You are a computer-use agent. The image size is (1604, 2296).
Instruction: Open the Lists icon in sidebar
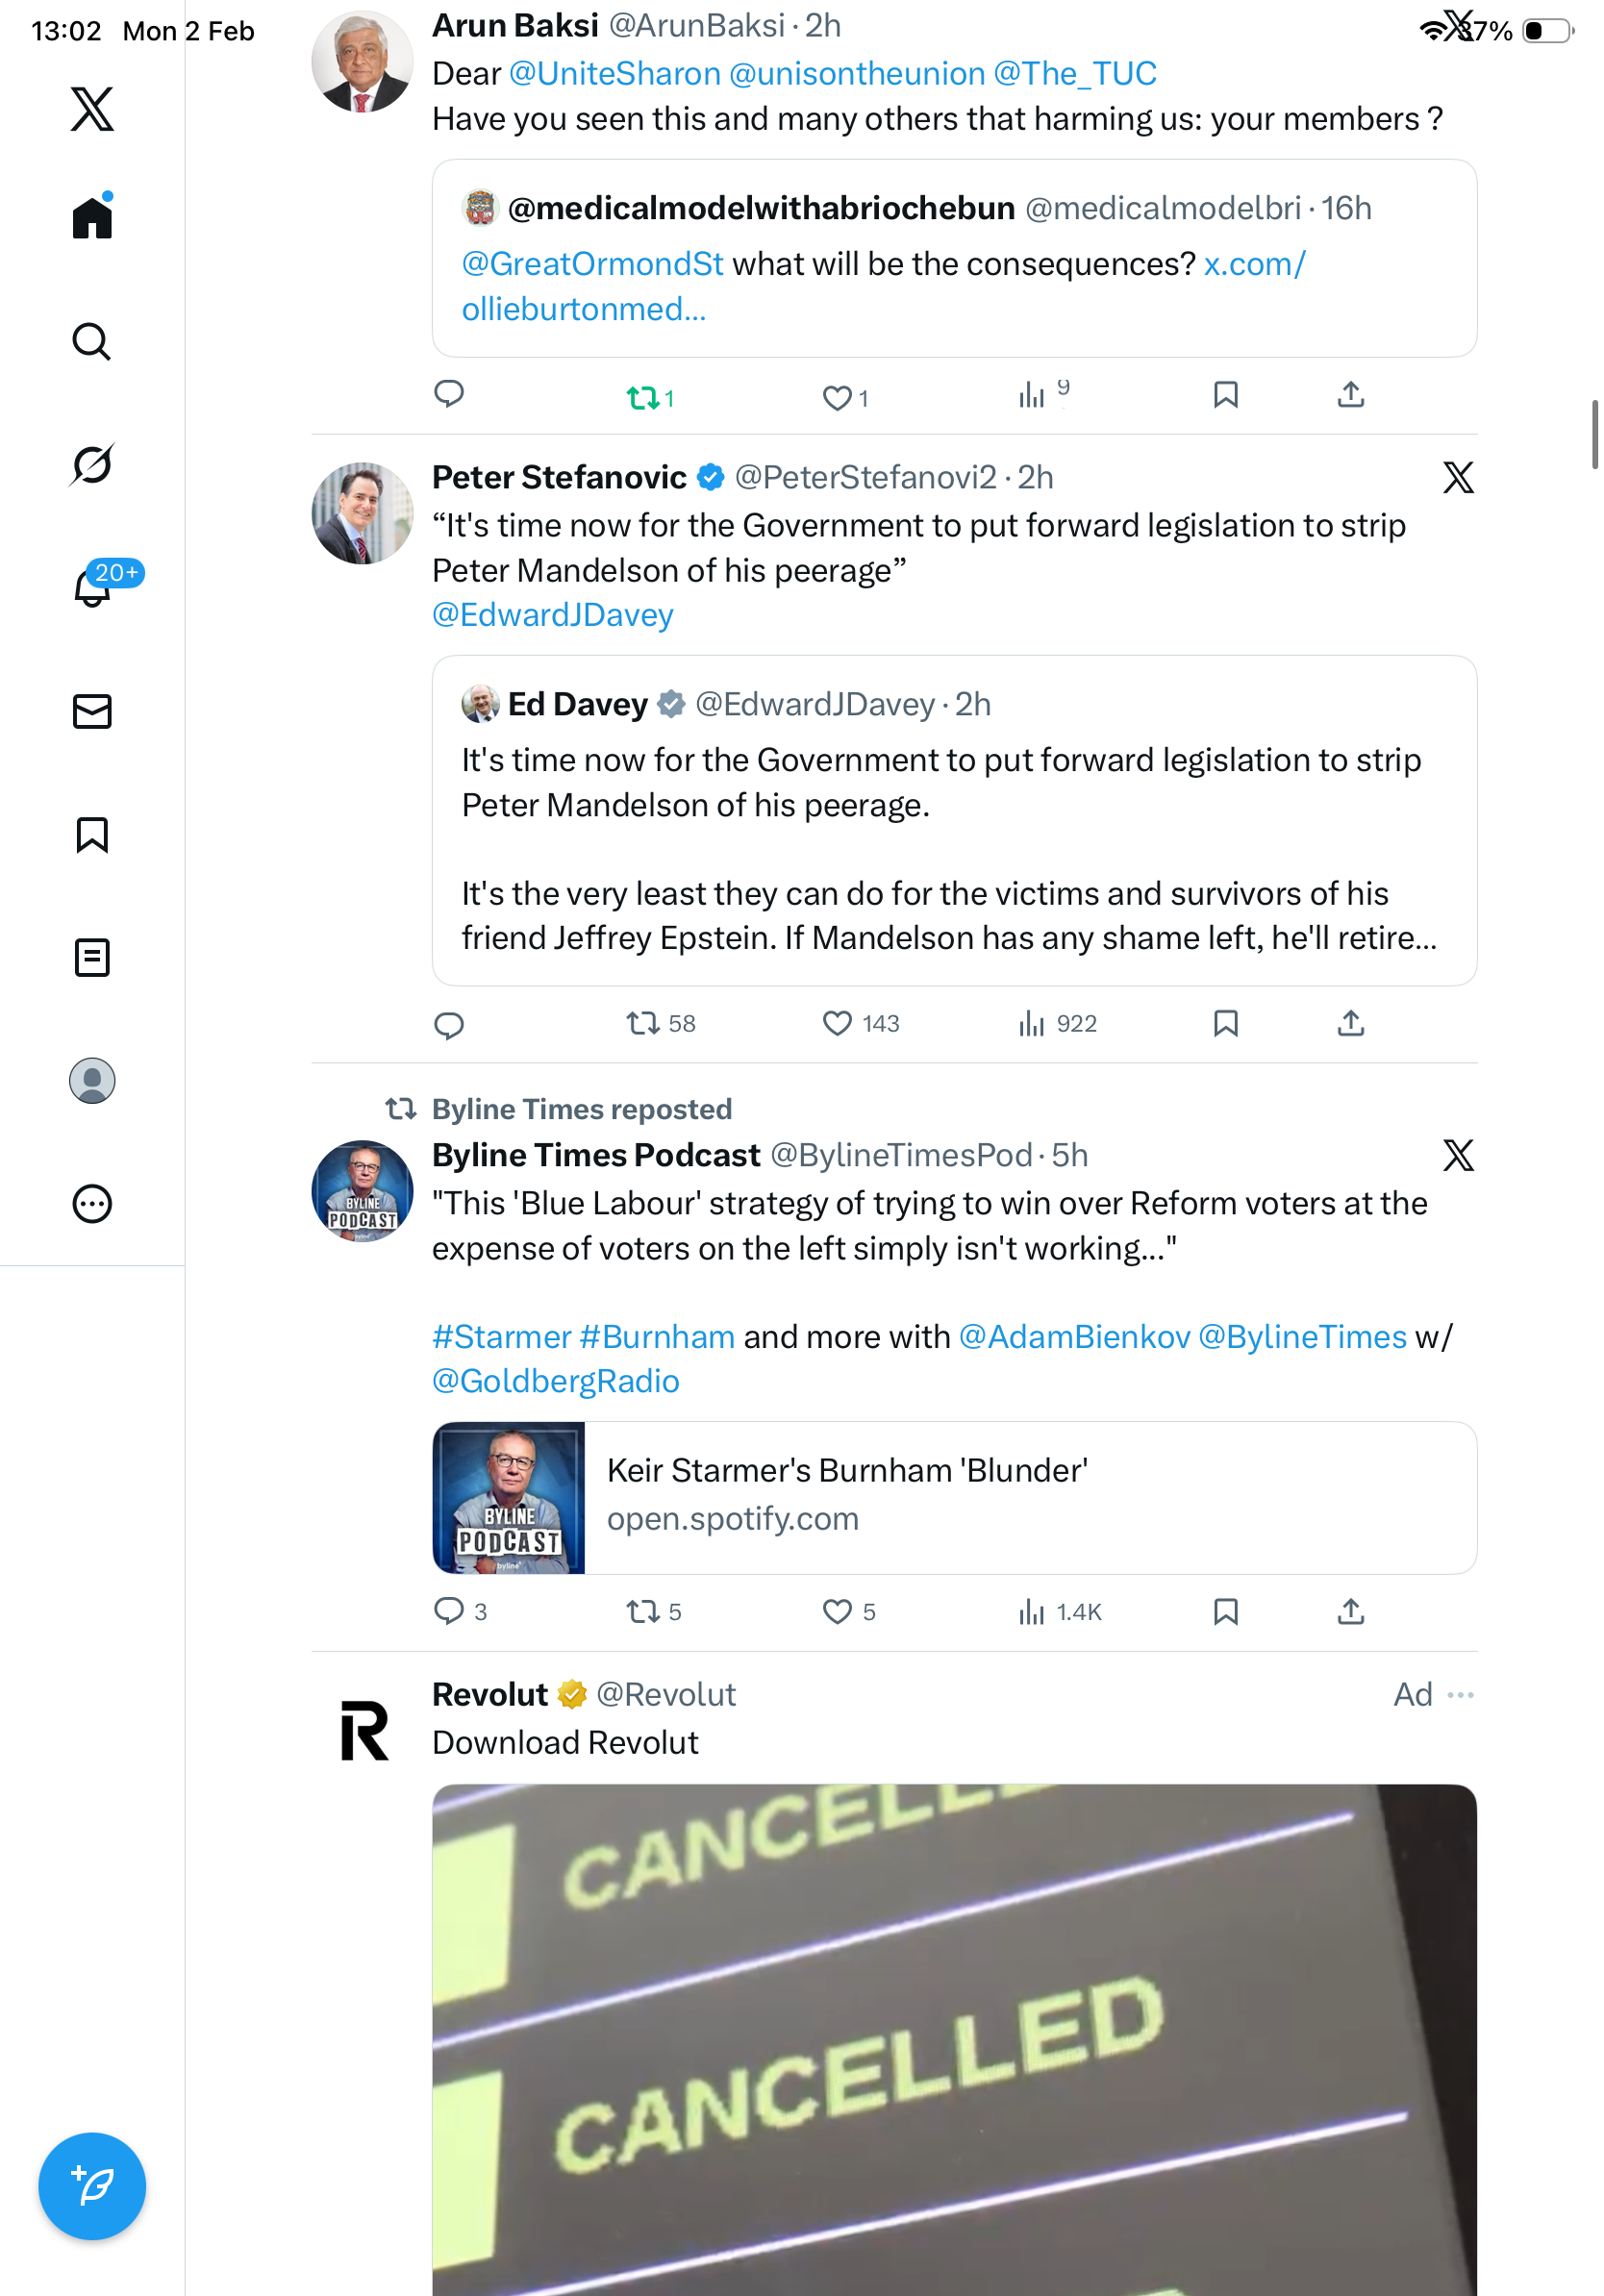[x=92, y=957]
